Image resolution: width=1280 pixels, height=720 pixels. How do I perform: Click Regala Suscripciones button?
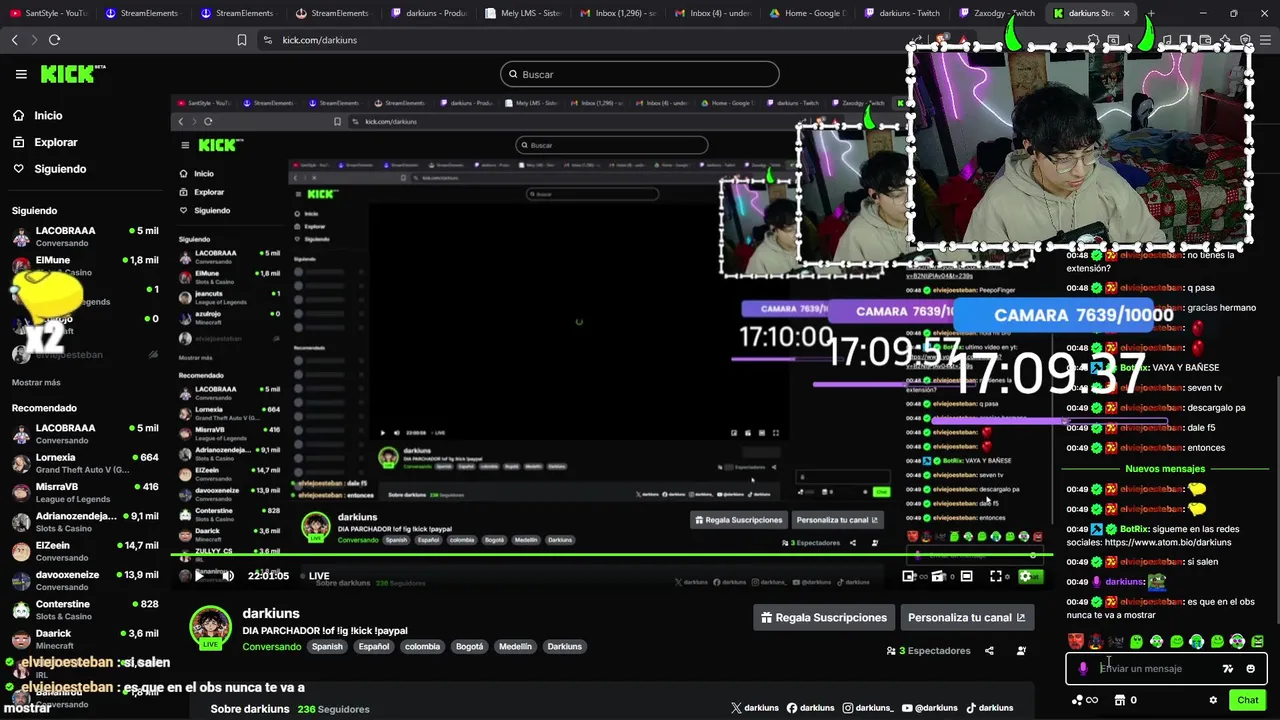[823, 618]
